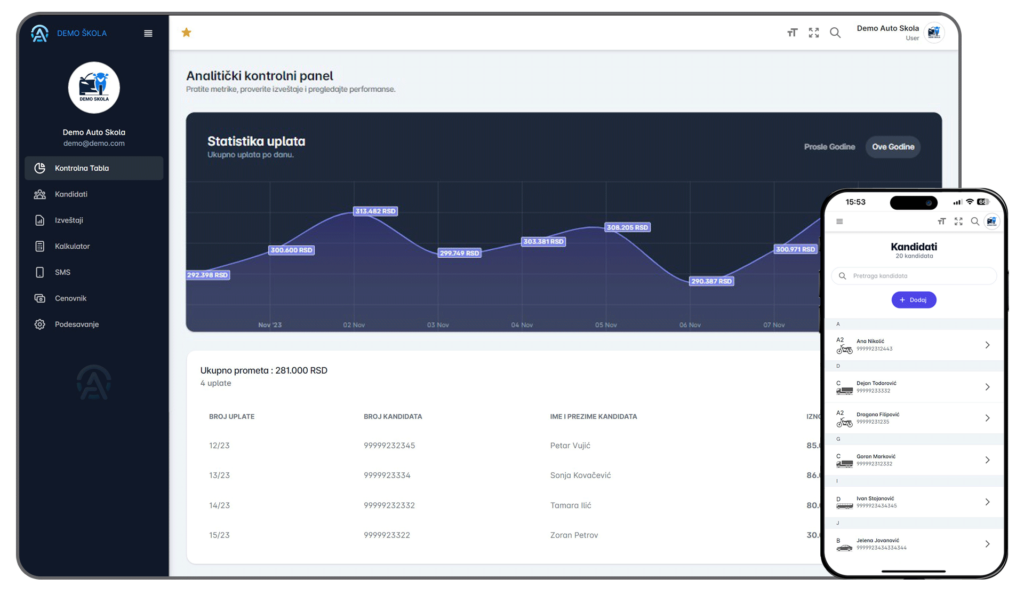Click the 313.482 RSD chart data point

click(376, 211)
